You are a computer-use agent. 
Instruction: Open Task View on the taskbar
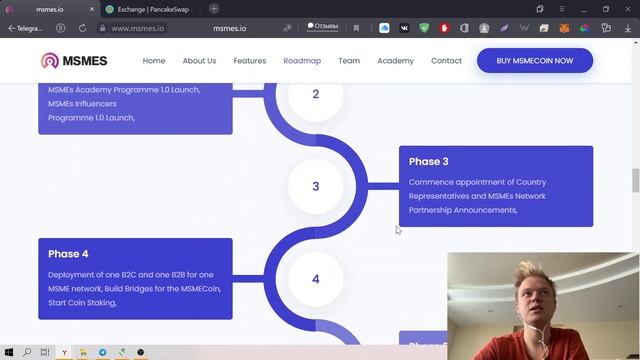45,352
